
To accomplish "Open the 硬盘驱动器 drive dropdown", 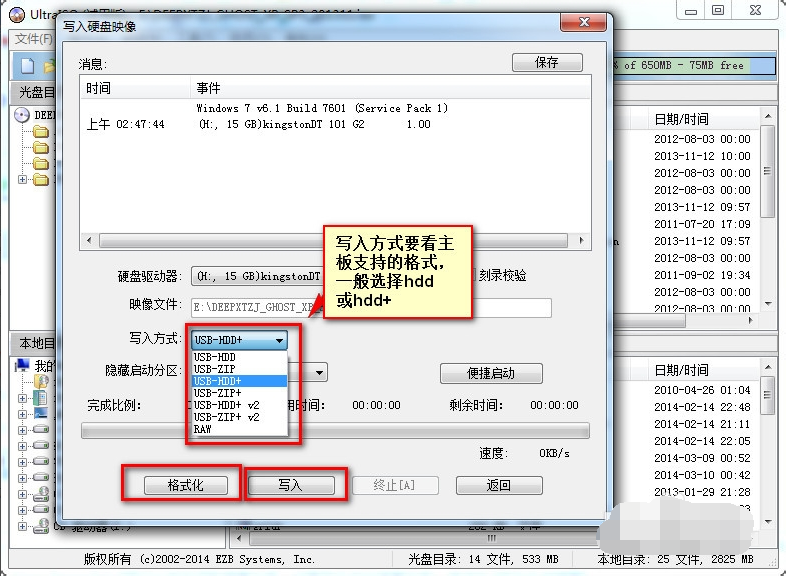I will pos(256,275).
